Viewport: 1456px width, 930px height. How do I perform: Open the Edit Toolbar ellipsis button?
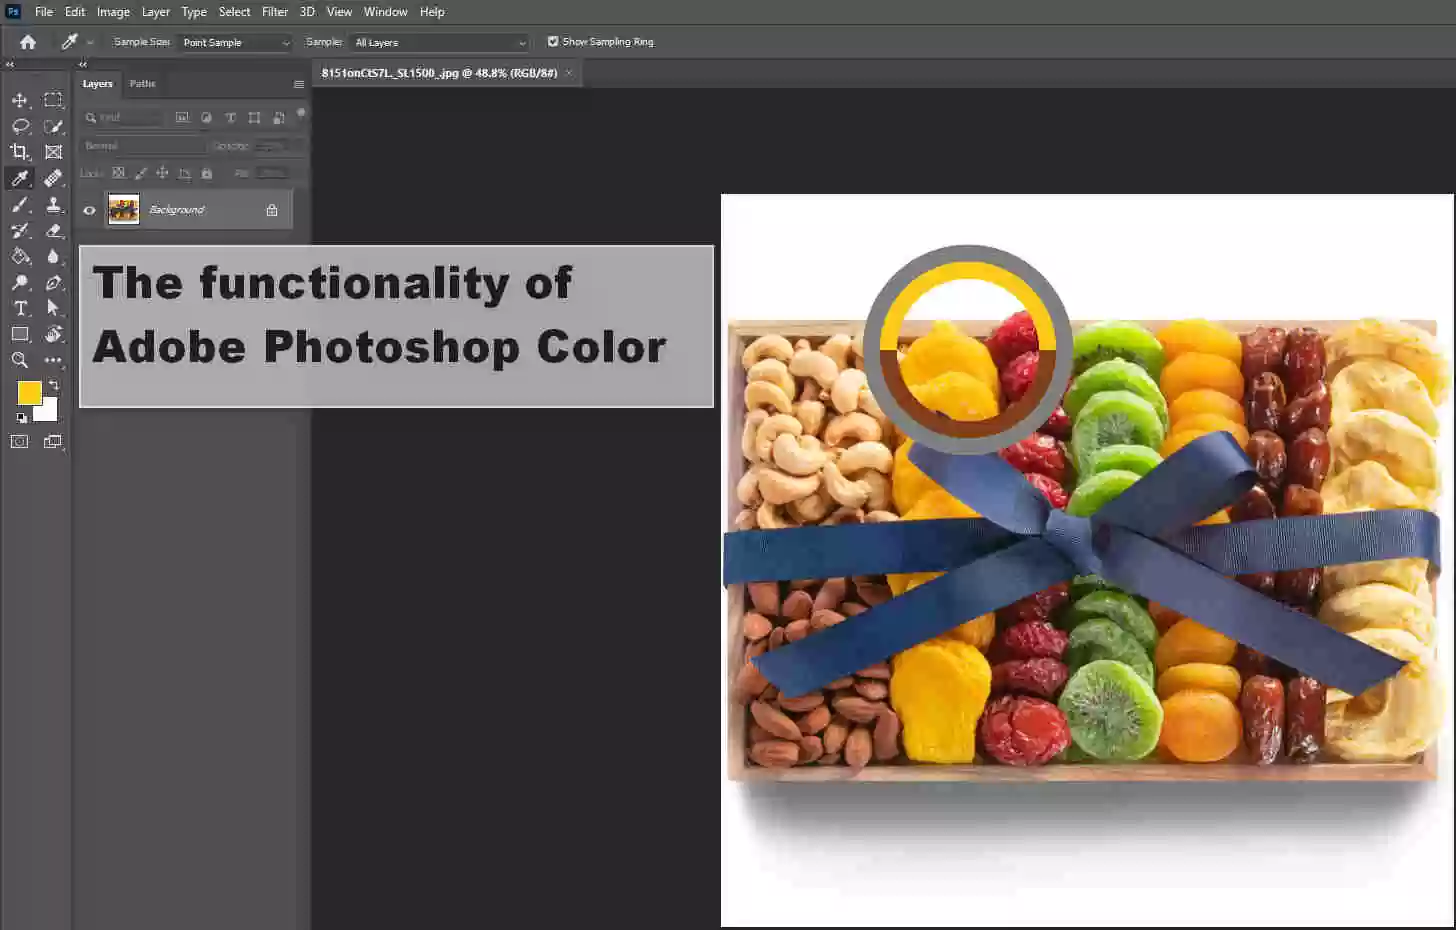coord(53,360)
